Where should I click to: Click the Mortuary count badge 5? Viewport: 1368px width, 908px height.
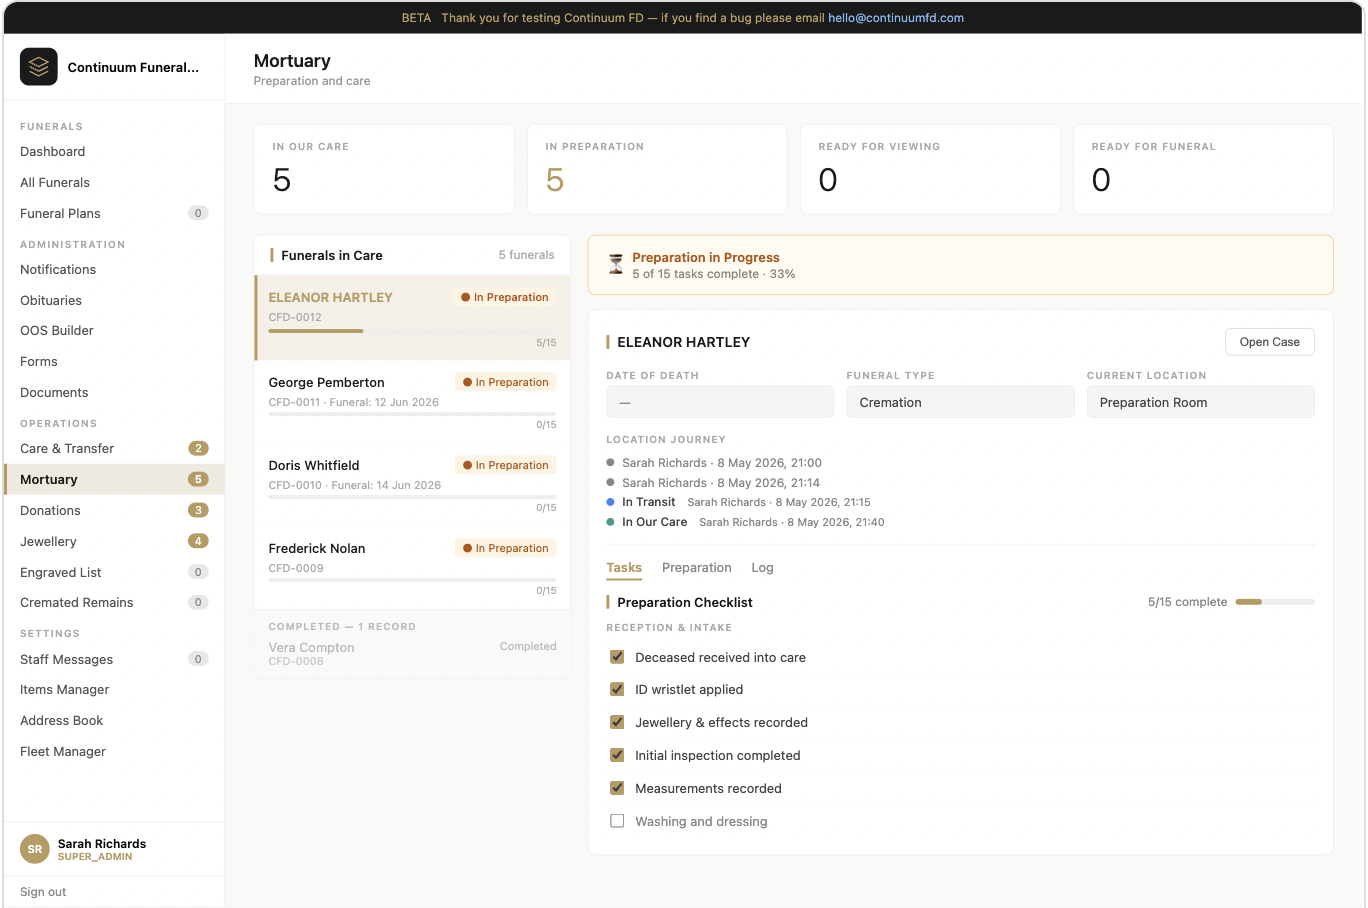198,479
